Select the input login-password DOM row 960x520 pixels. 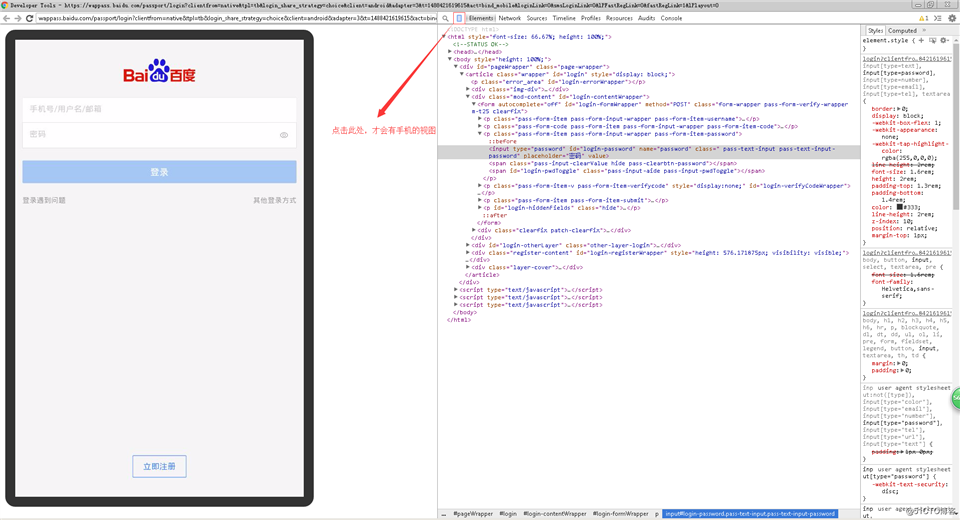coord(649,153)
